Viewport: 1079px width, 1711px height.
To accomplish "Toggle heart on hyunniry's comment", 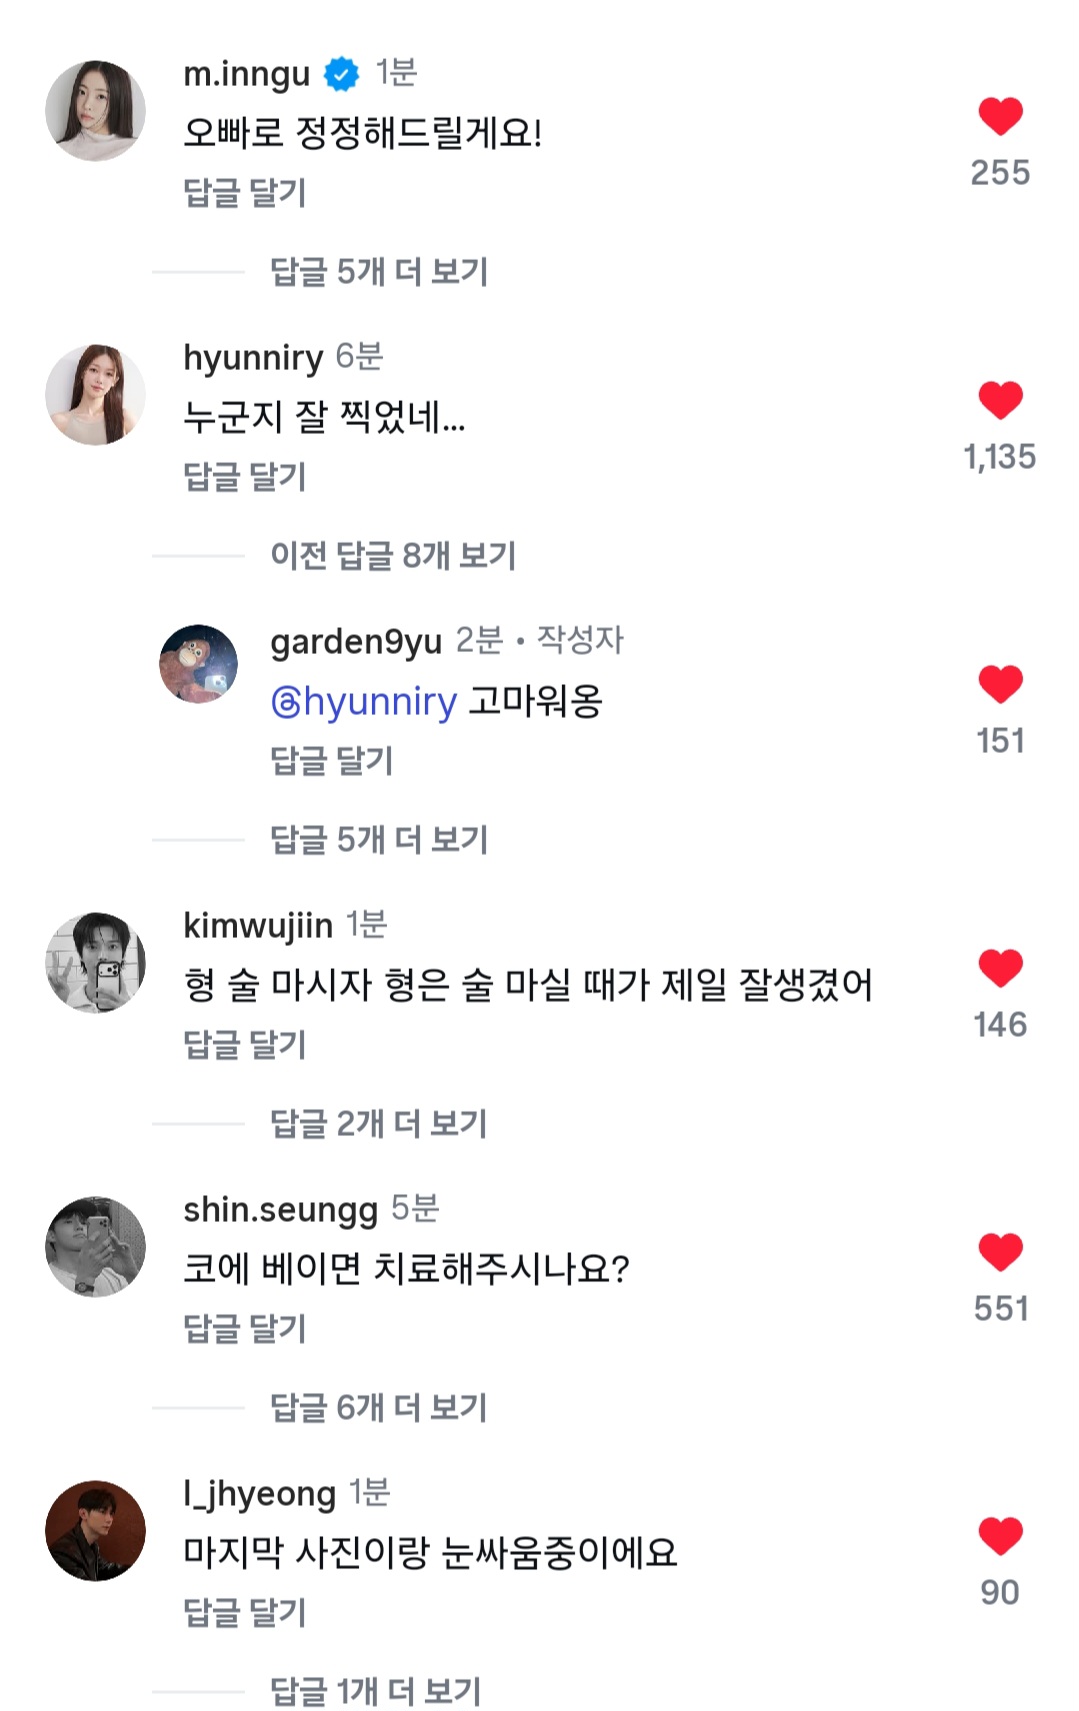I will pos(1000,401).
